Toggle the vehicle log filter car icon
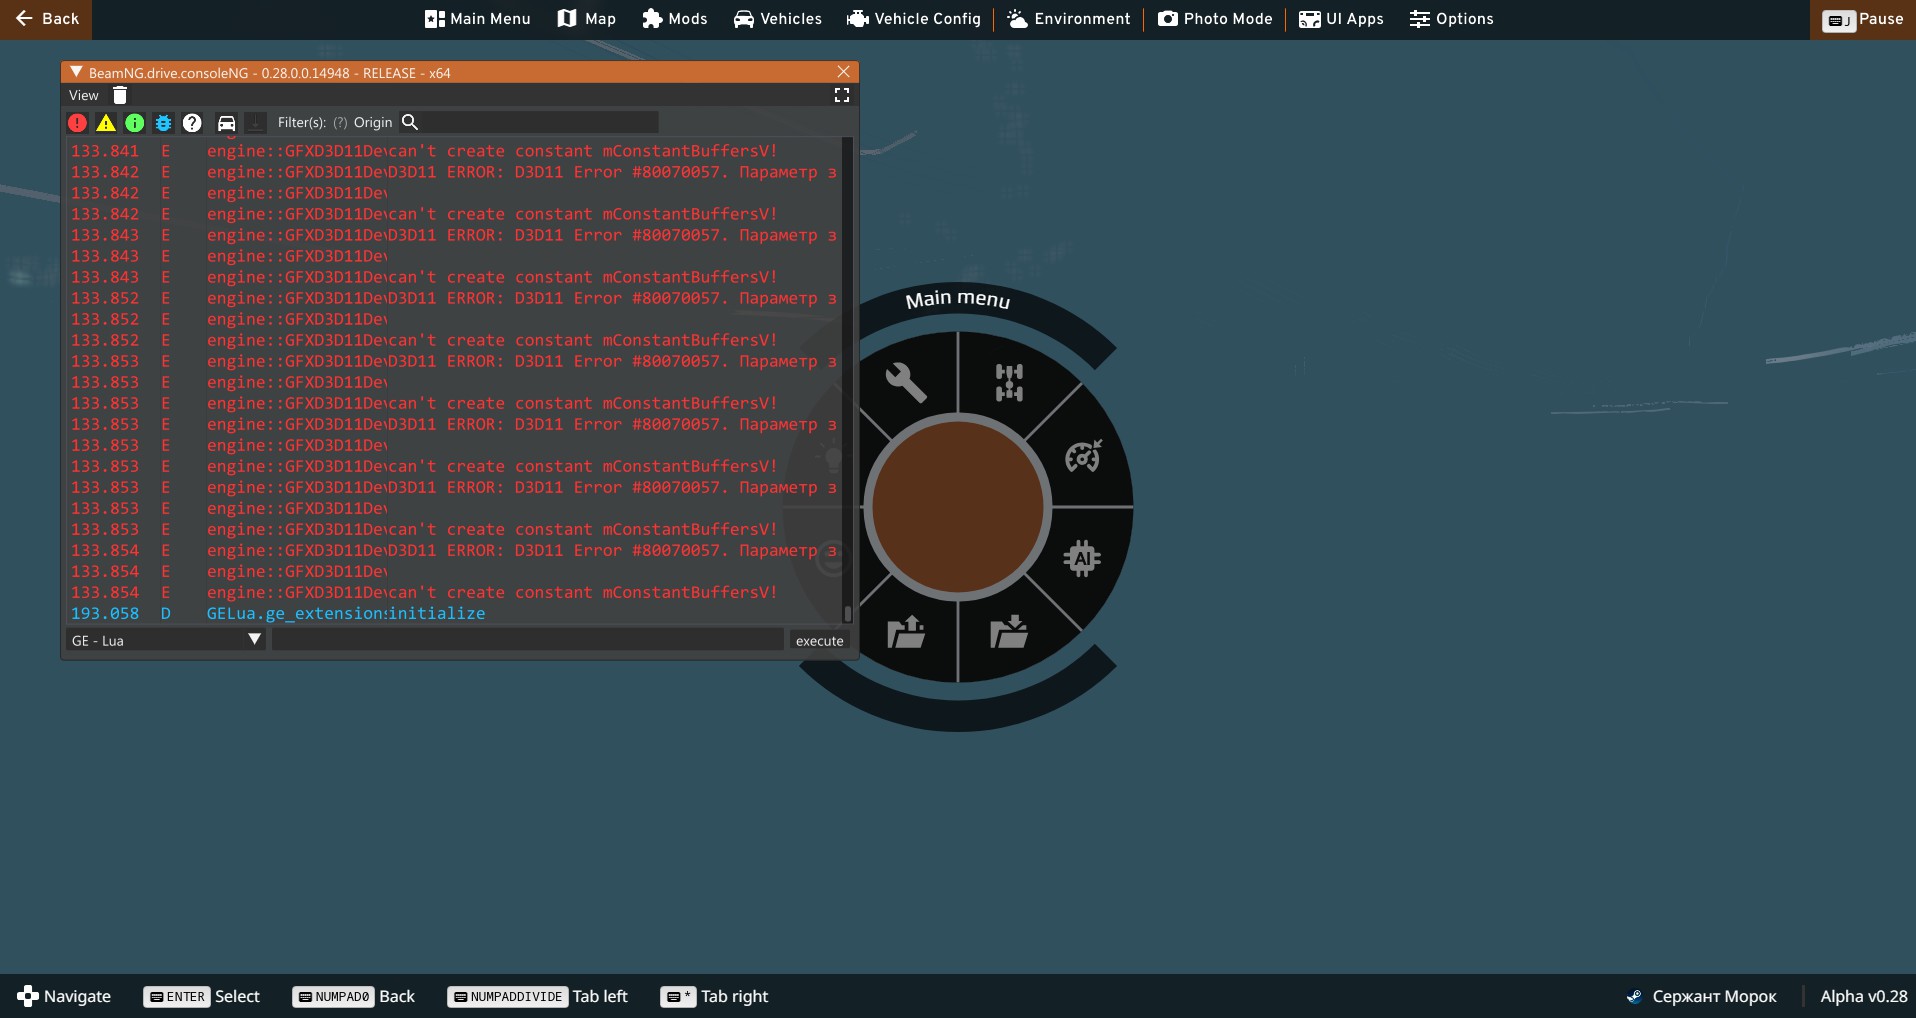This screenshot has height=1018, width=1916. click(x=227, y=122)
